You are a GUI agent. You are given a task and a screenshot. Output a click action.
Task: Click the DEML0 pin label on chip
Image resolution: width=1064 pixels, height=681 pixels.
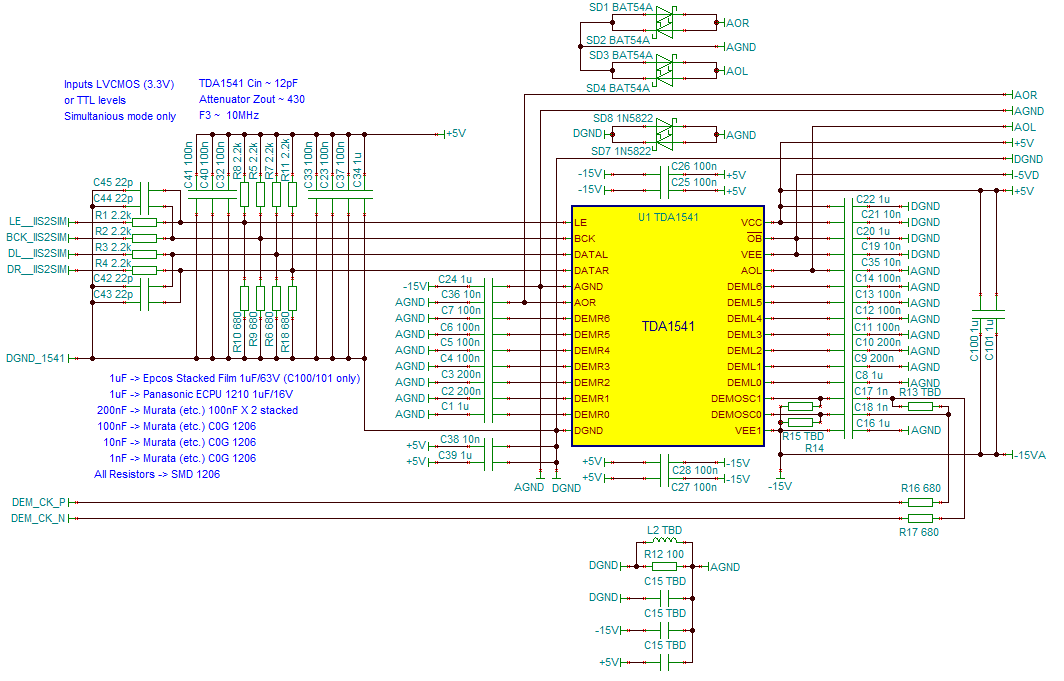(744, 383)
